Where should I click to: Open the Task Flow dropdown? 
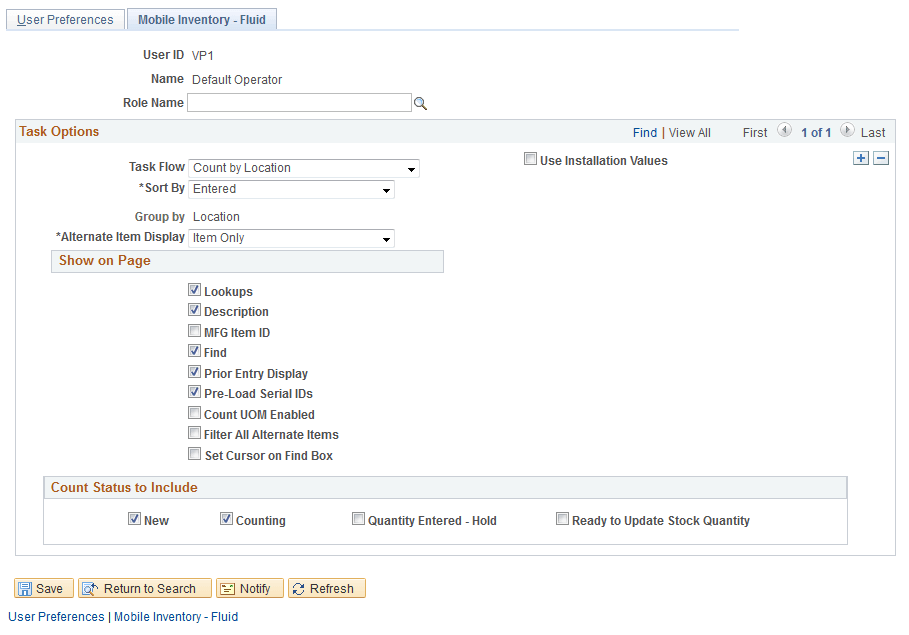tap(410, 168)
